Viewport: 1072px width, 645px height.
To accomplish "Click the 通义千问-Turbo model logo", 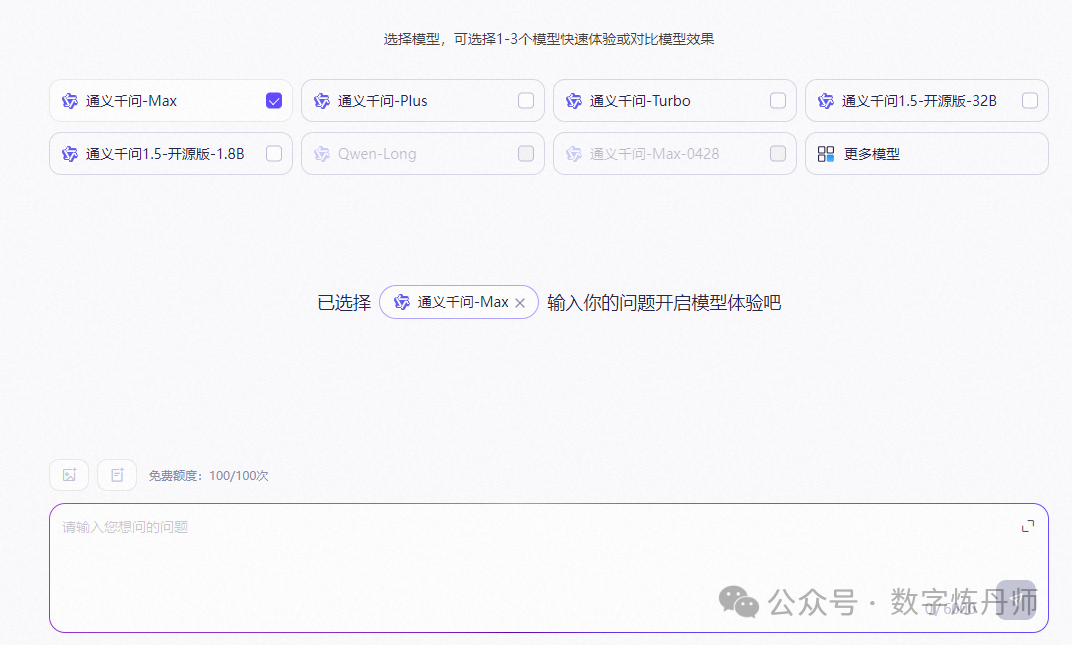I will tap(574, 101).
